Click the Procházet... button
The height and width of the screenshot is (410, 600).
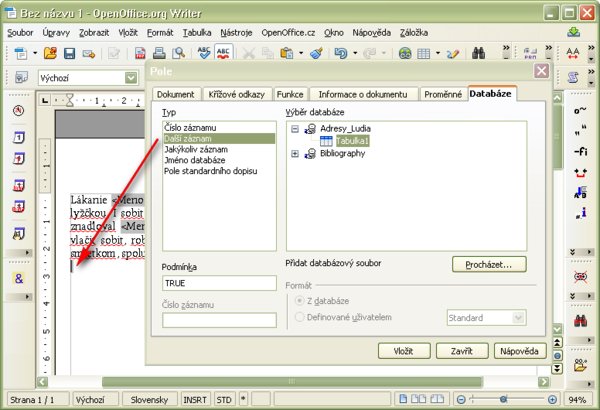pyautogui.click(x=489, y=265)
